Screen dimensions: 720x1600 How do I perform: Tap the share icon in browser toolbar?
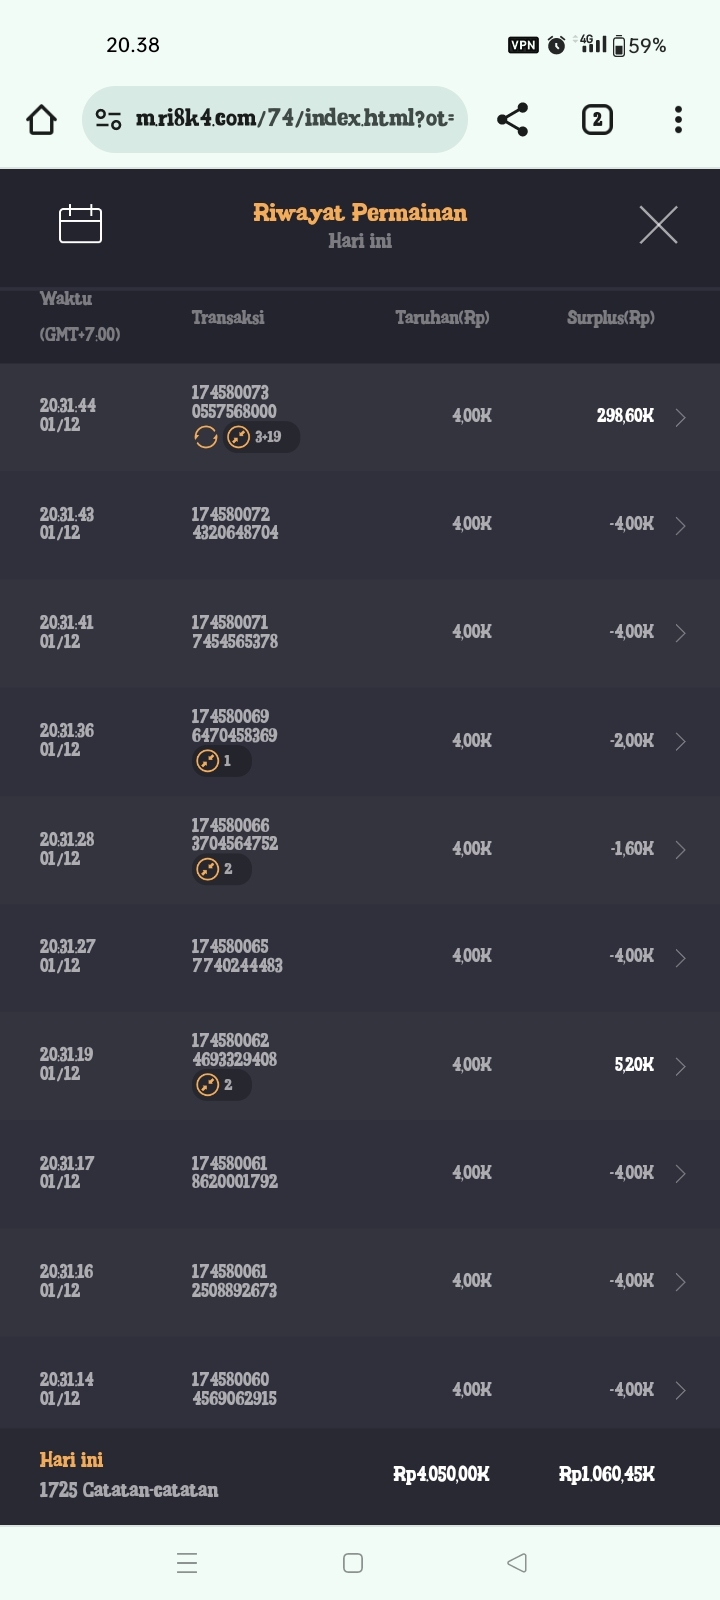click(512, 120)
